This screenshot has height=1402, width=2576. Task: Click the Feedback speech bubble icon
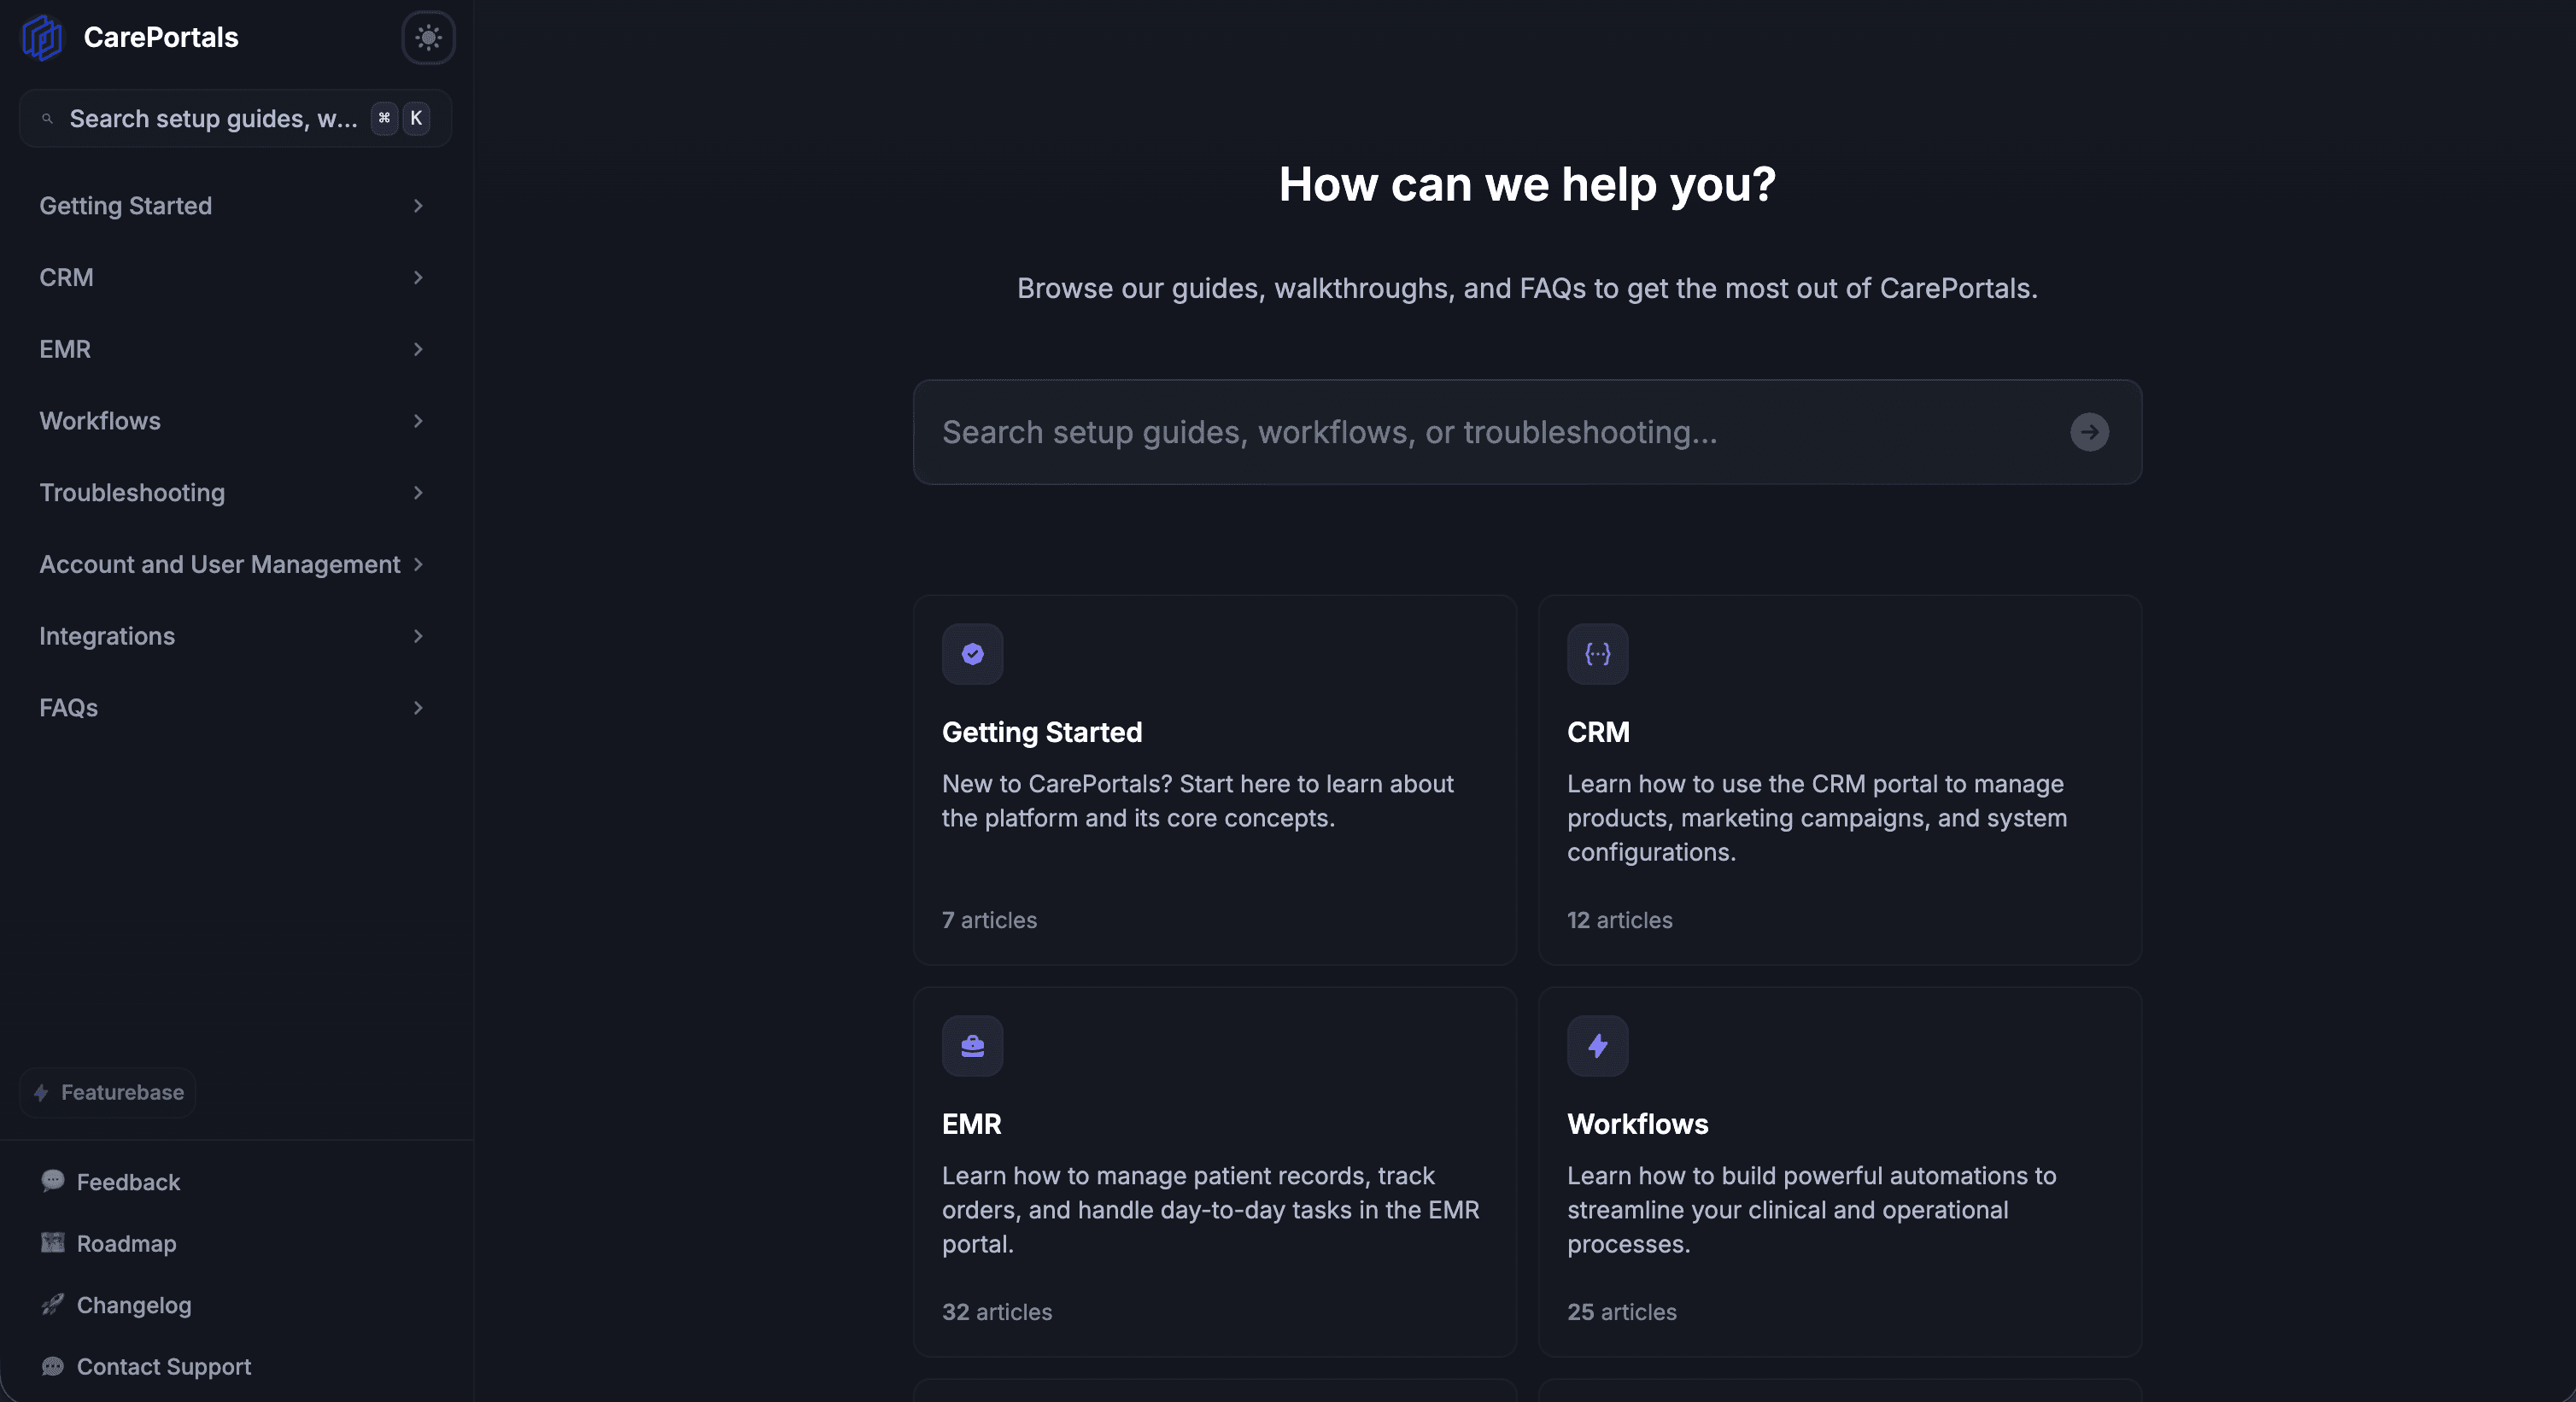pyautogui.click(x=52, y=1181)
